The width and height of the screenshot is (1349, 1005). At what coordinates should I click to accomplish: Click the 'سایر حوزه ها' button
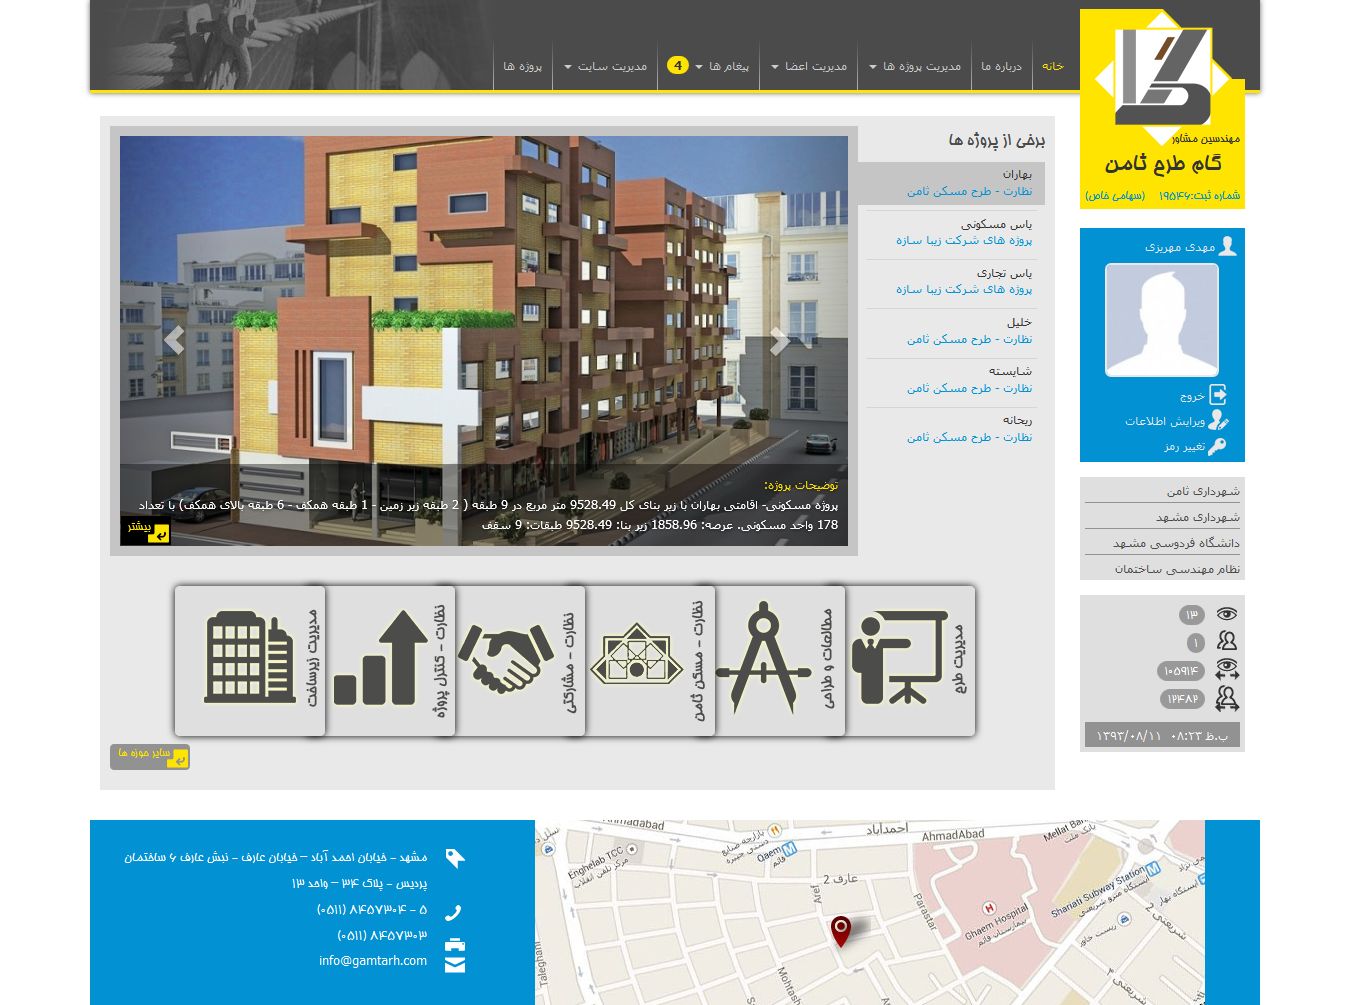click(x=150, y=756)
